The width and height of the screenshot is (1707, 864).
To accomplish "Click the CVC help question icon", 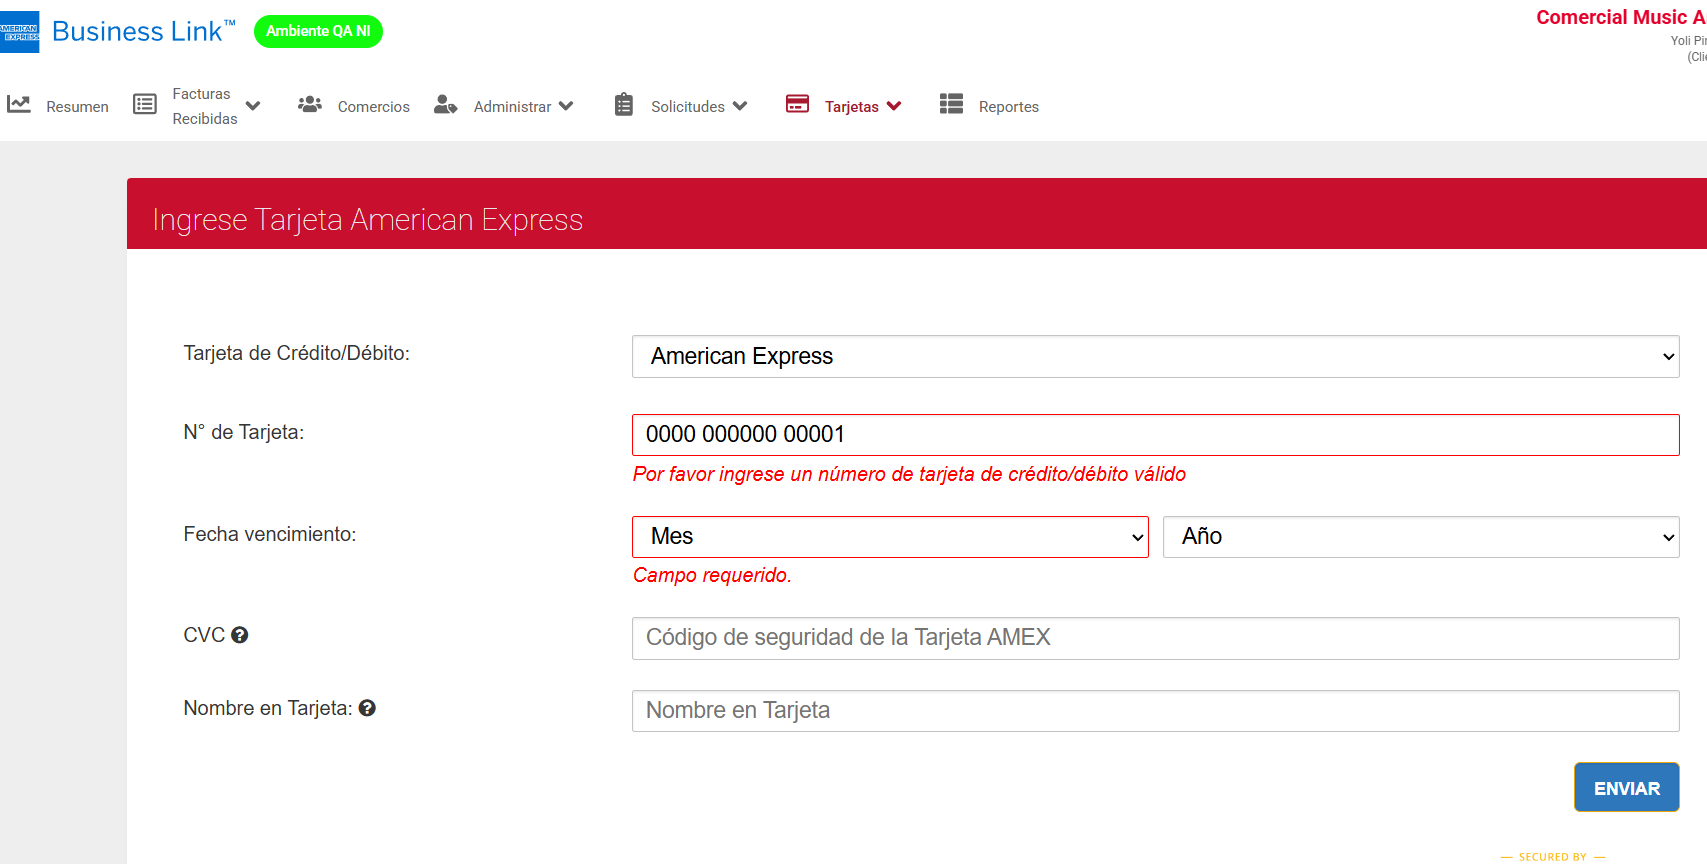I will click(x=240, y=635).
